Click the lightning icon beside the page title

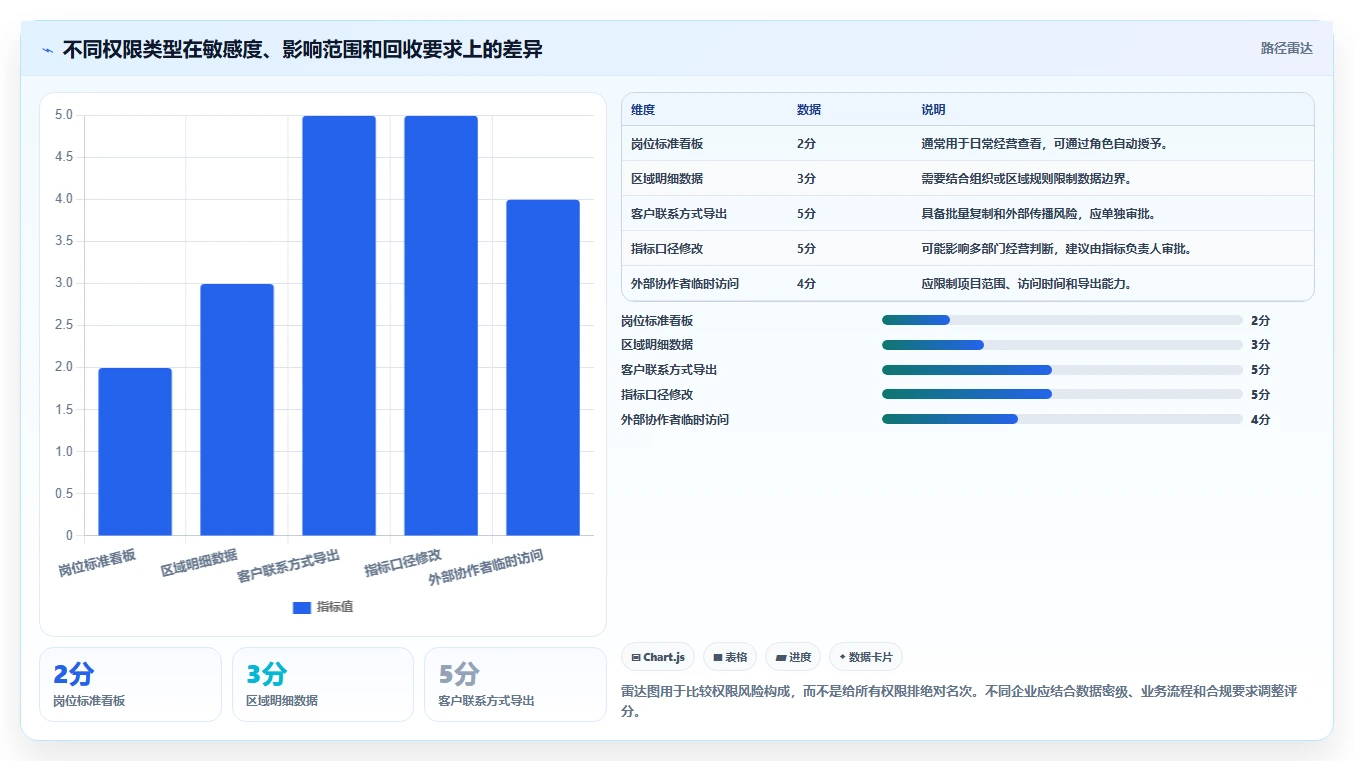48,50
